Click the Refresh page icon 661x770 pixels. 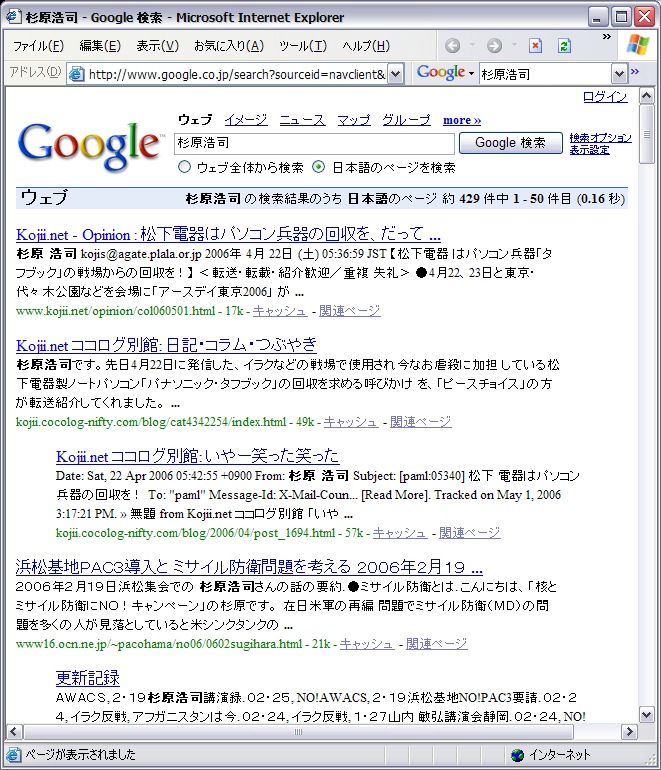click(564, 46)
